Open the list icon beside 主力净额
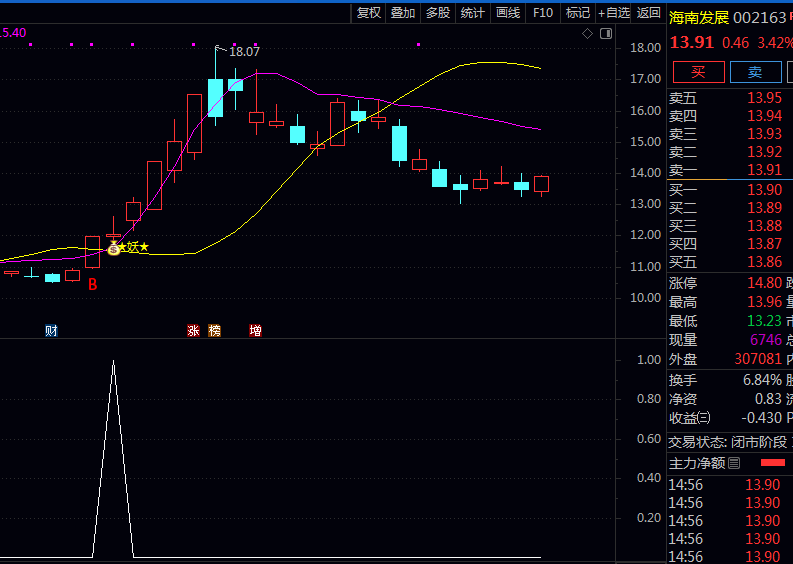This screenshot has width=793, height=564. 734,463
